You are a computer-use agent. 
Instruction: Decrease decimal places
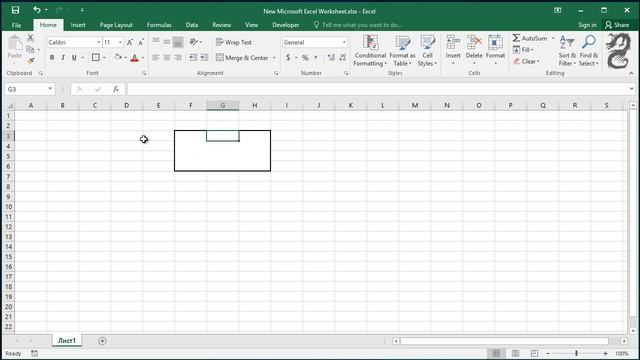click(x=343, y=58)
